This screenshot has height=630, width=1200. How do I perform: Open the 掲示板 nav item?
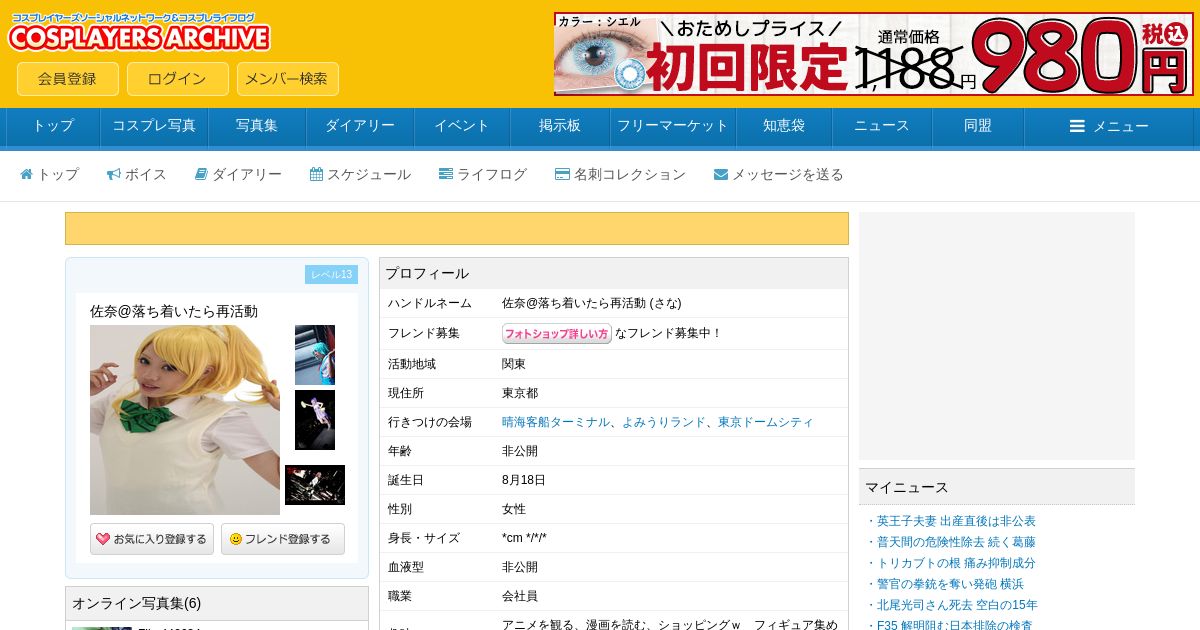point(560,126)
